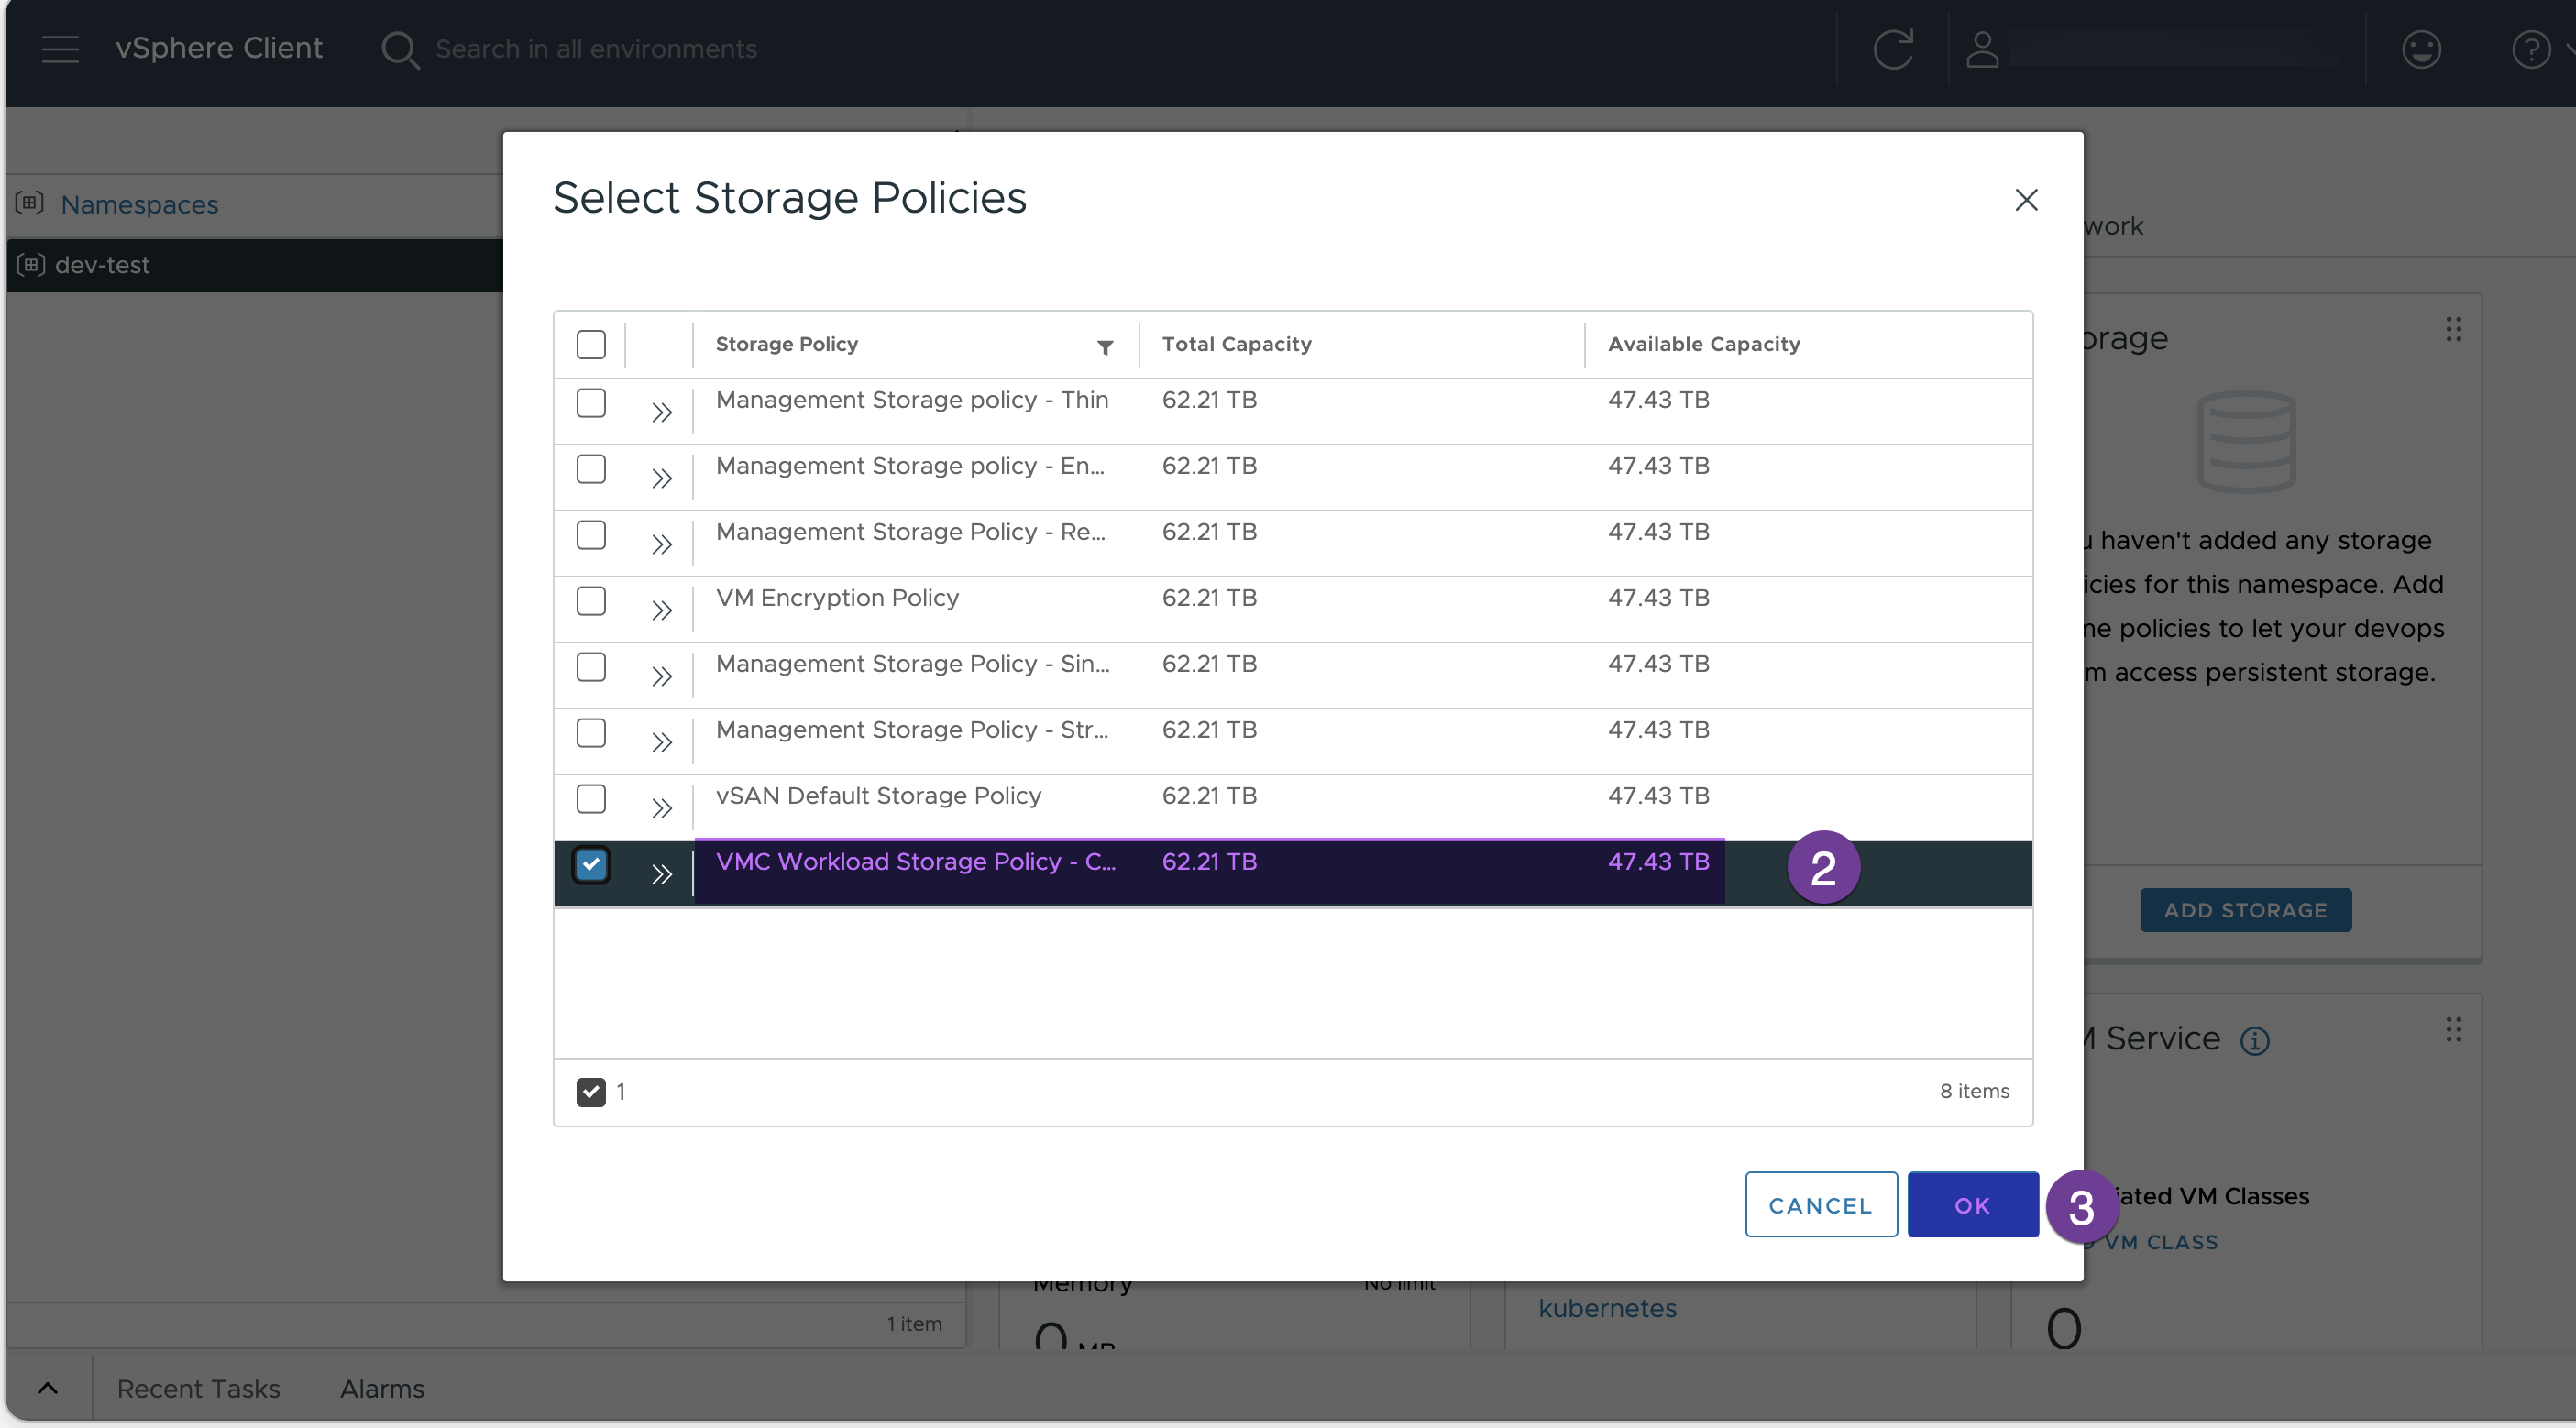Expand the bottom Recent Tasks panel
The width and height of the screenshot is (2576, 1428).
[x=47, y=1388]
